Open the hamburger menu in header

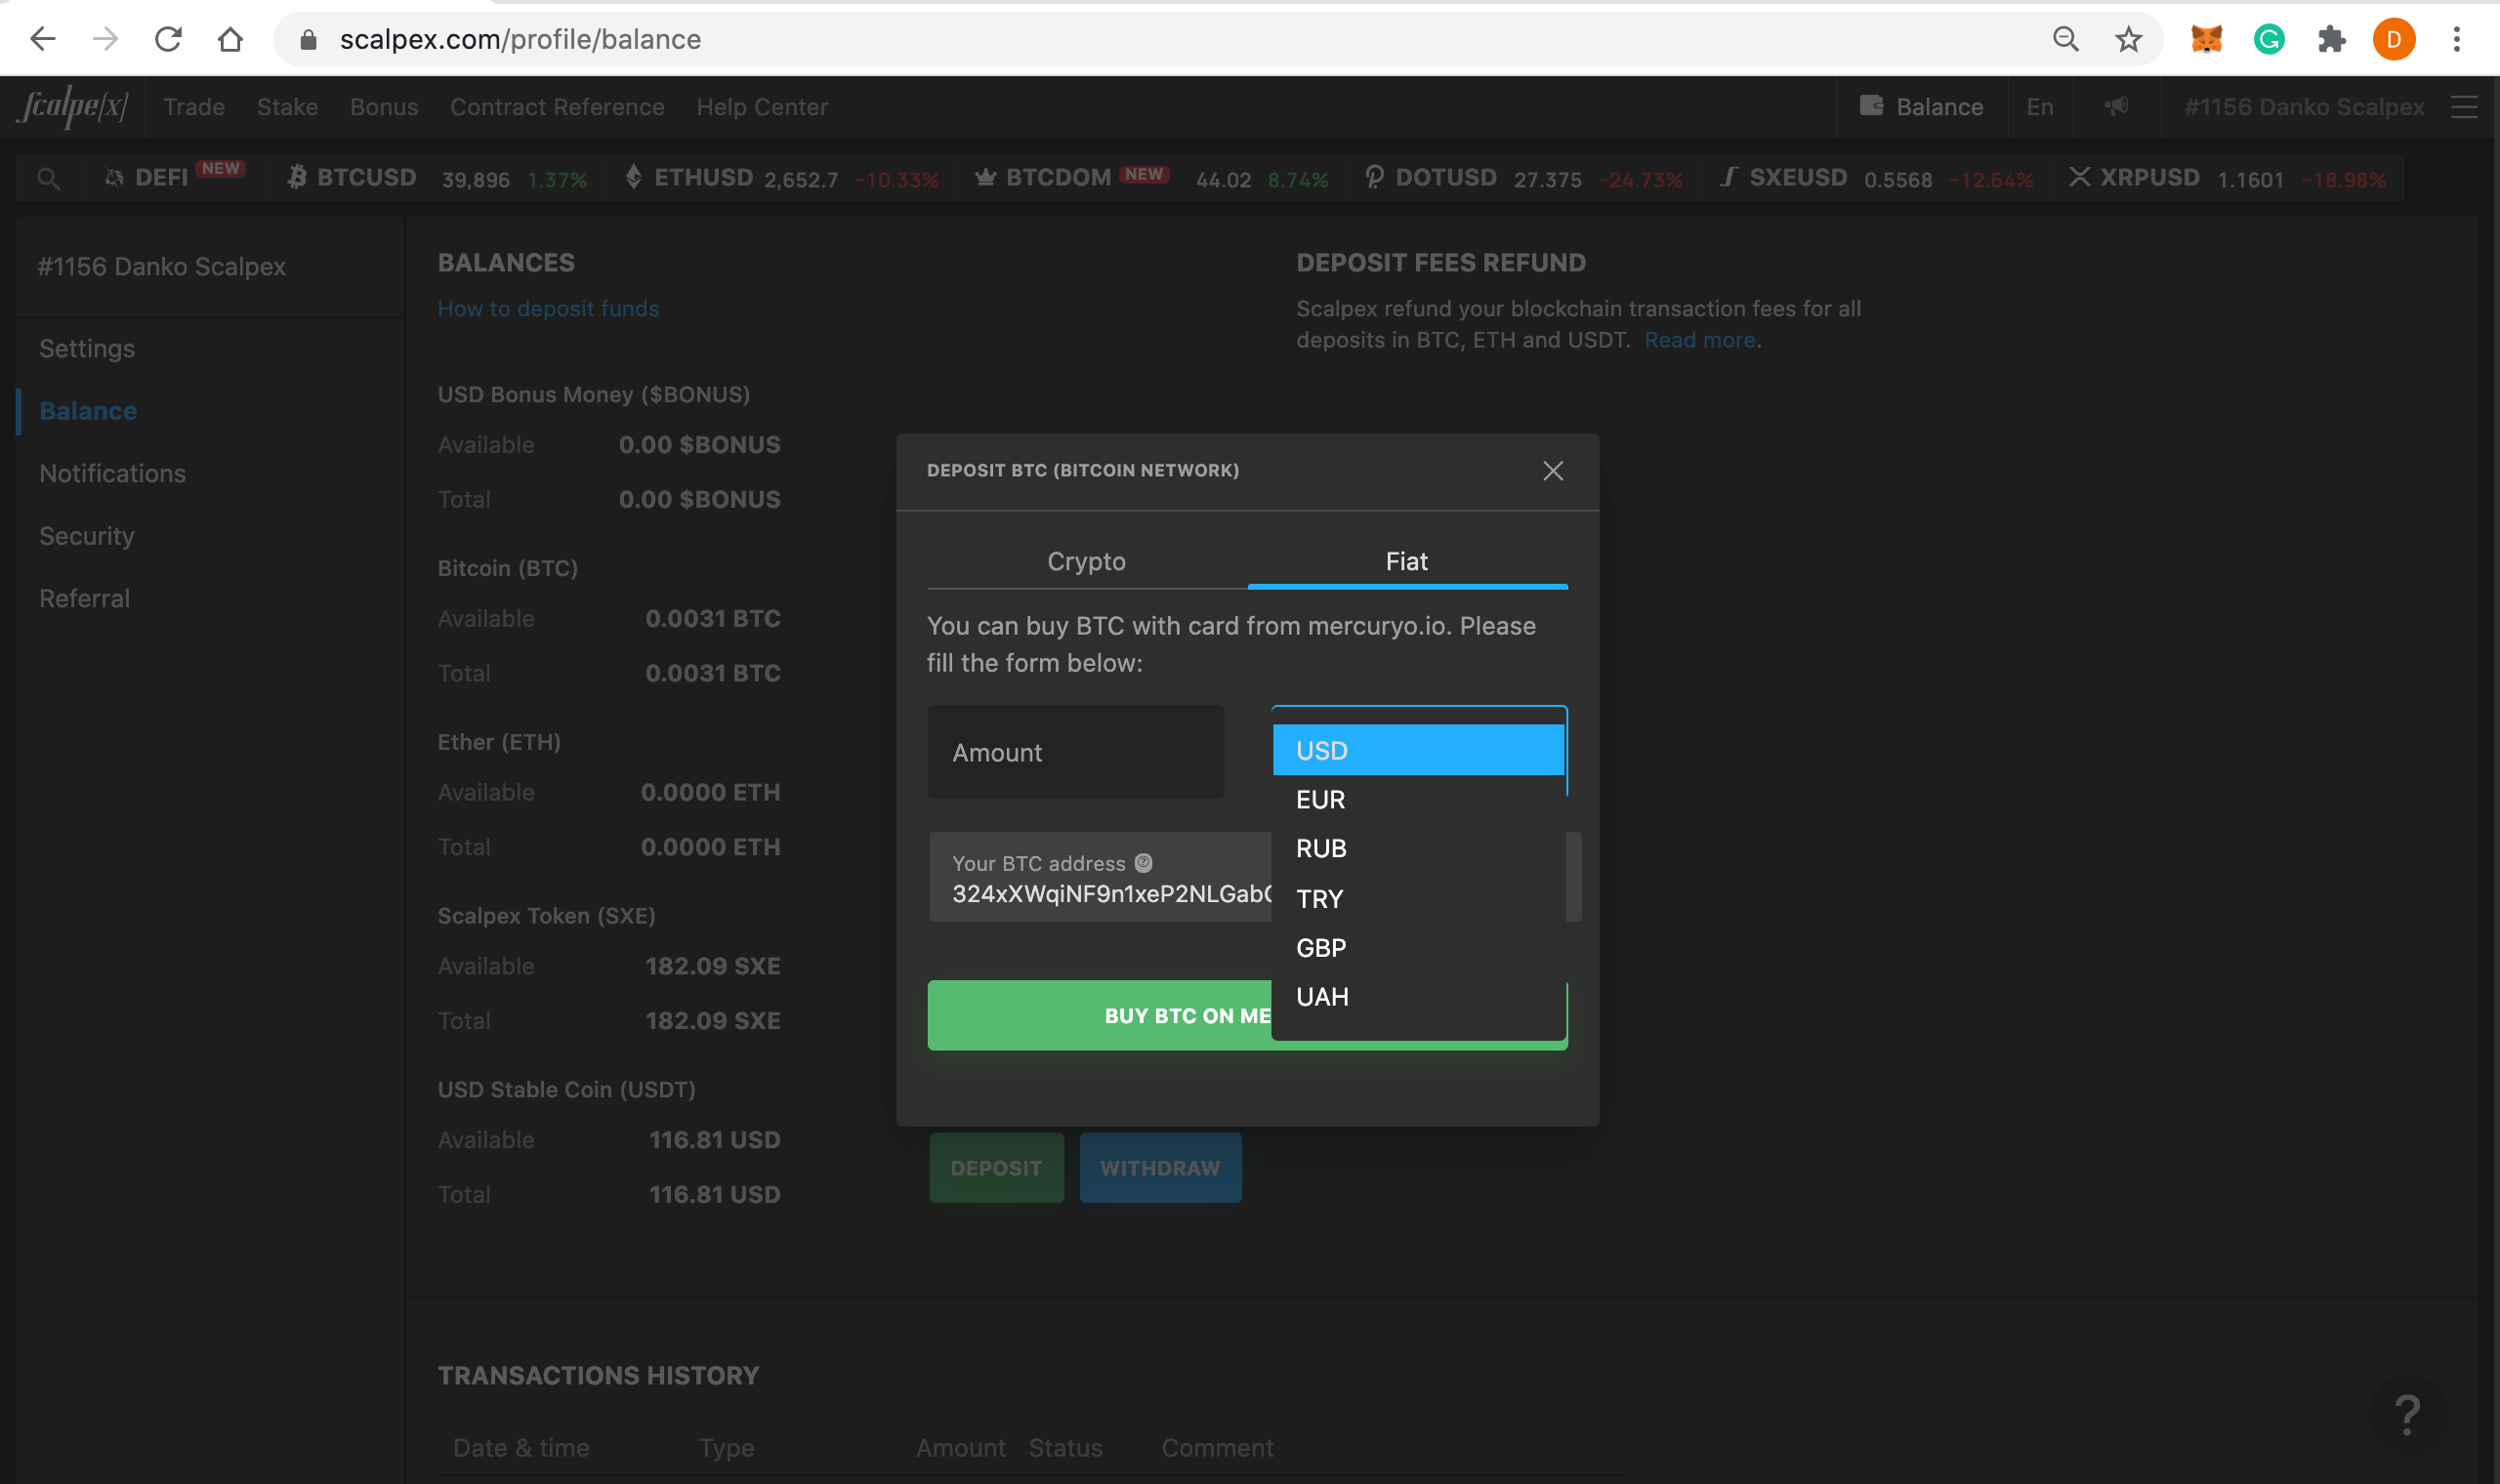pos(2465,107)
